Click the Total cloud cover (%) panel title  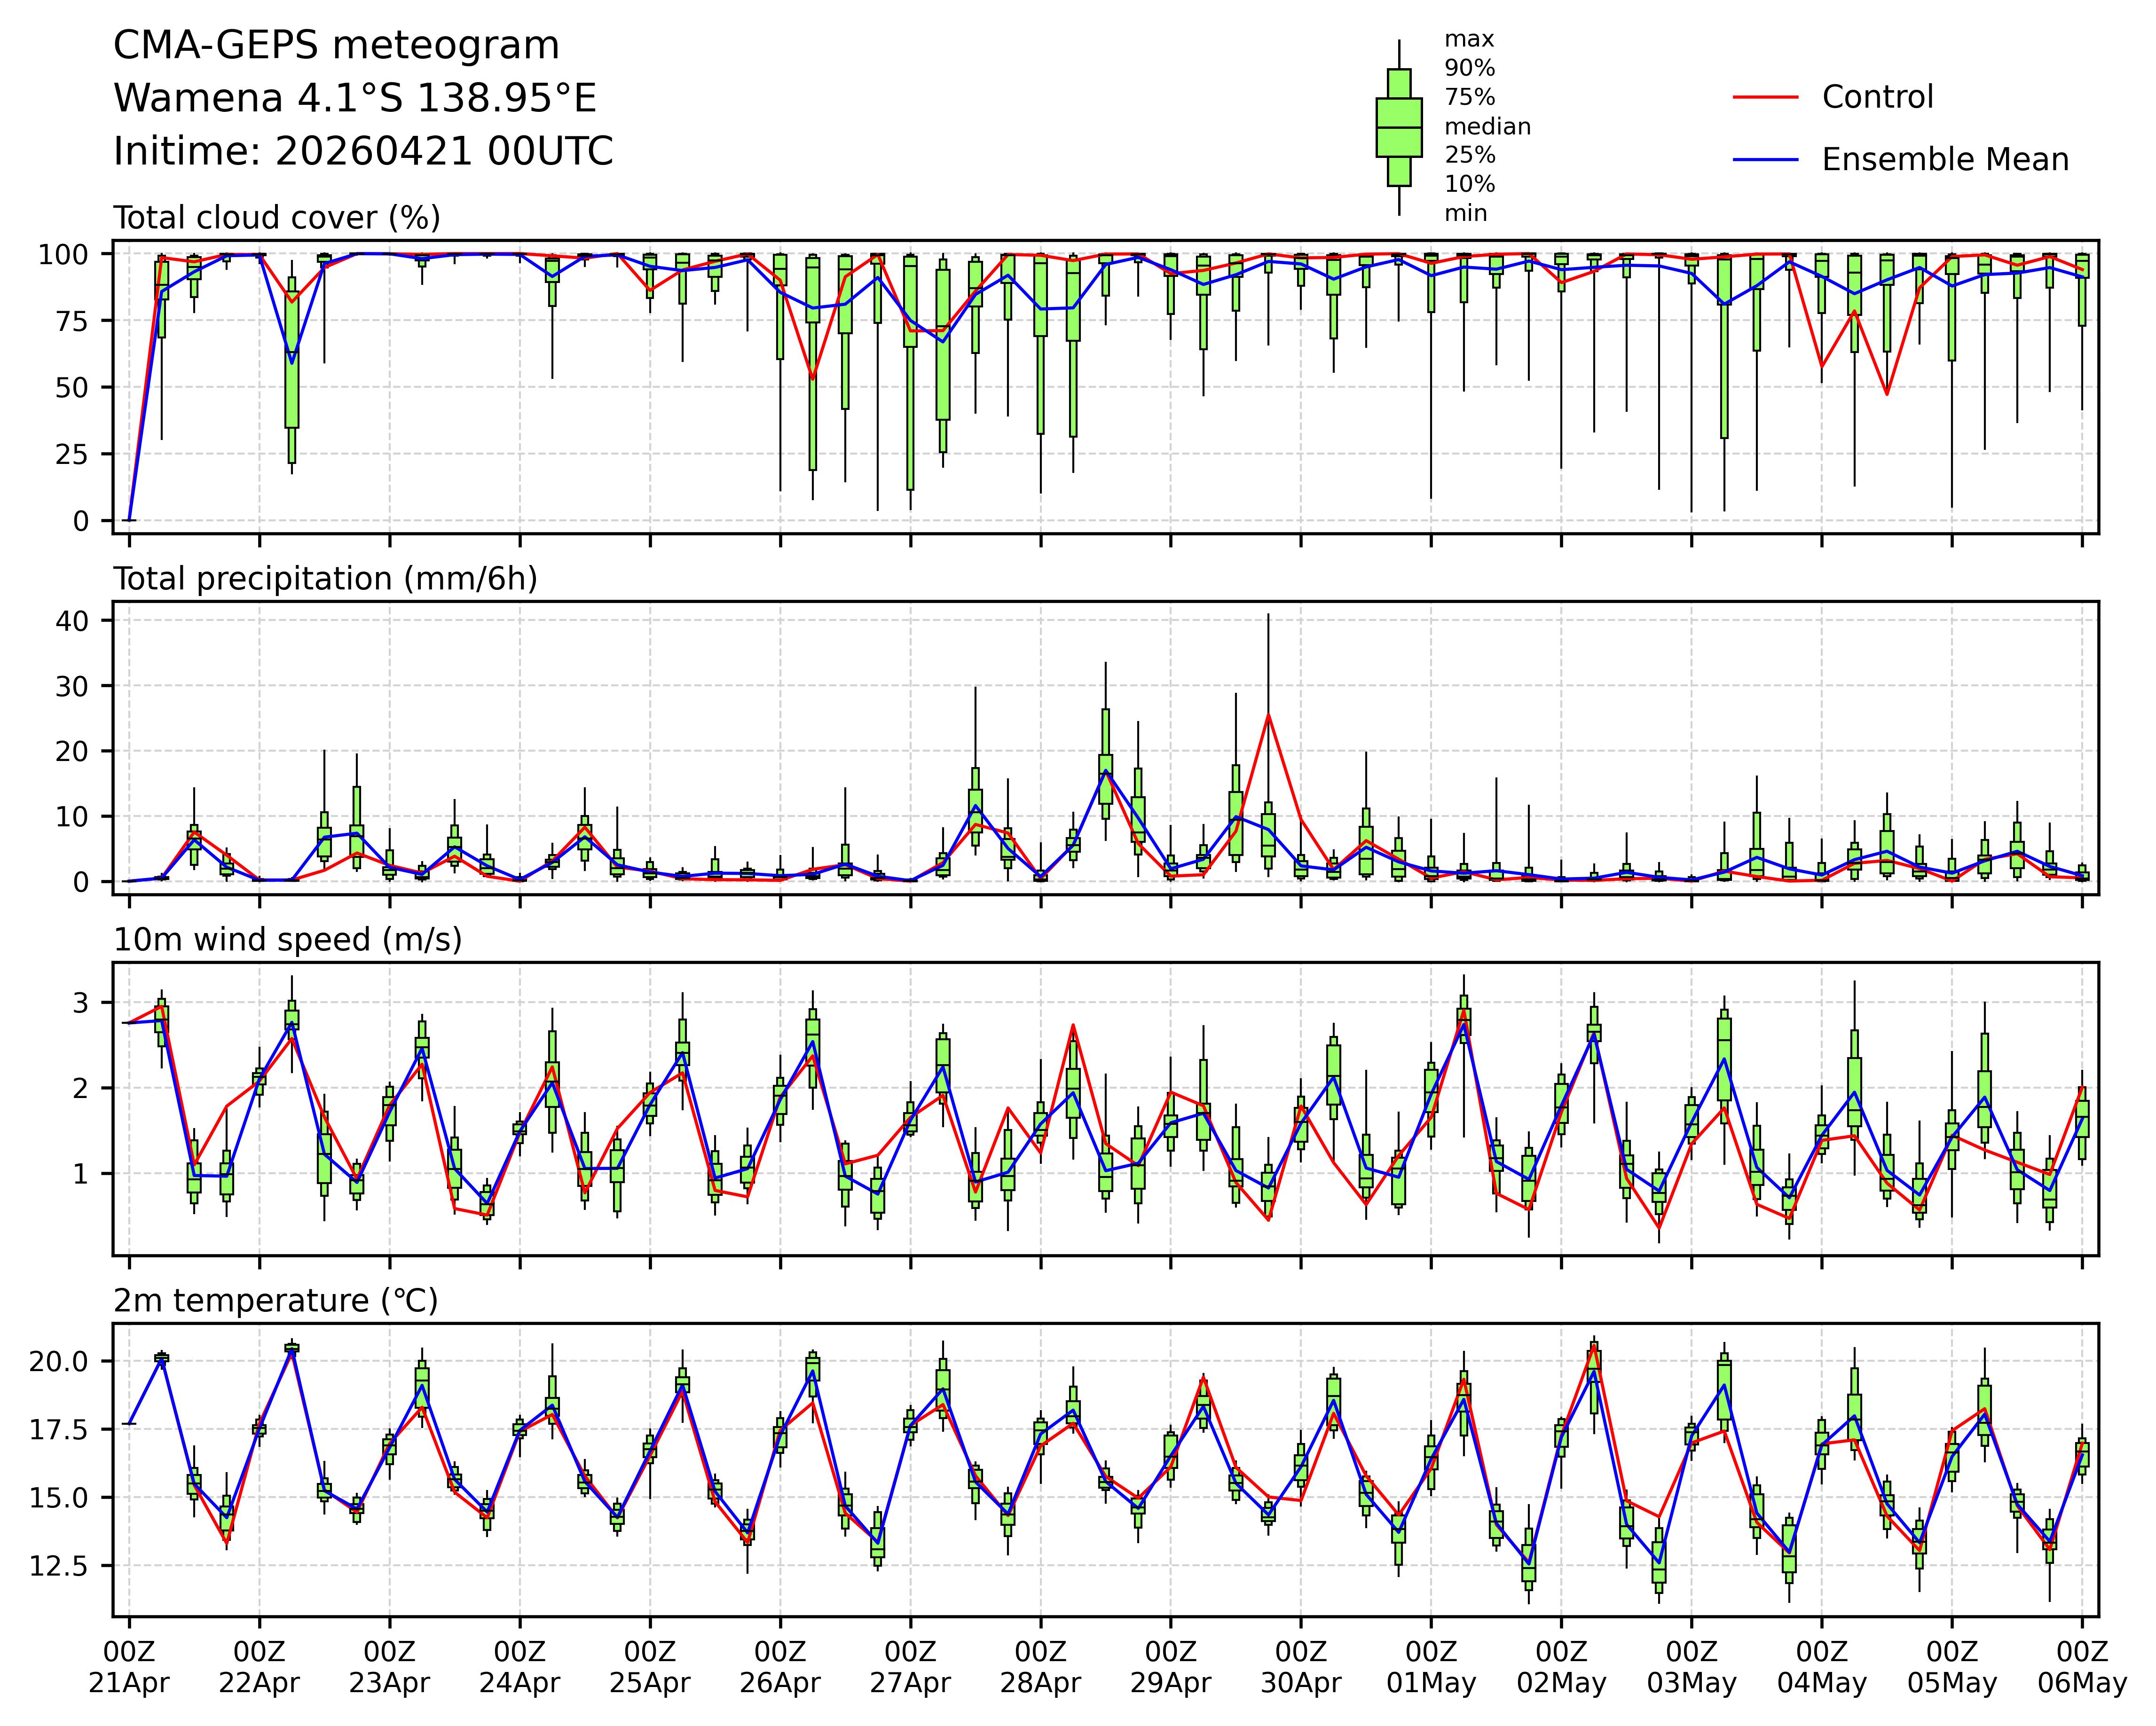pyautogui.click(x=277, y=218)
